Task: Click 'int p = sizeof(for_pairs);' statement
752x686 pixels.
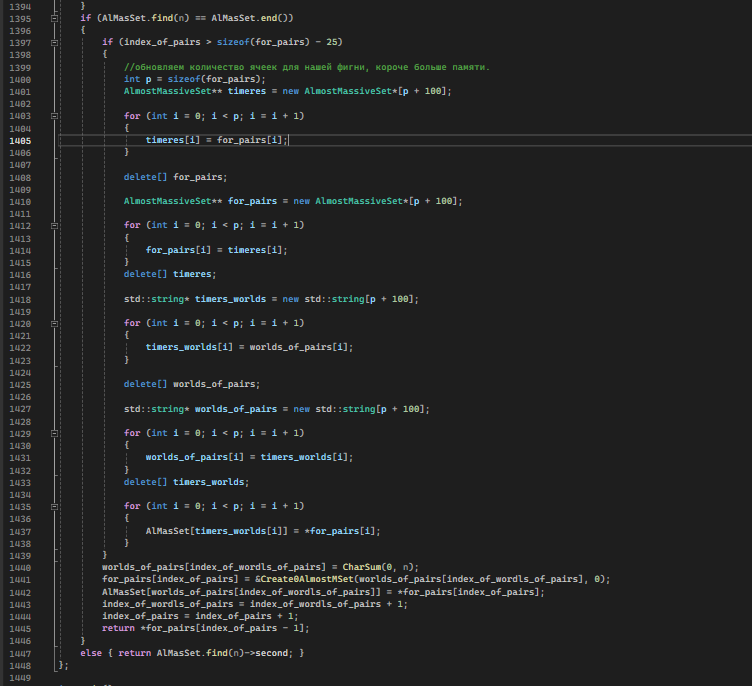Action: point(195,79)
